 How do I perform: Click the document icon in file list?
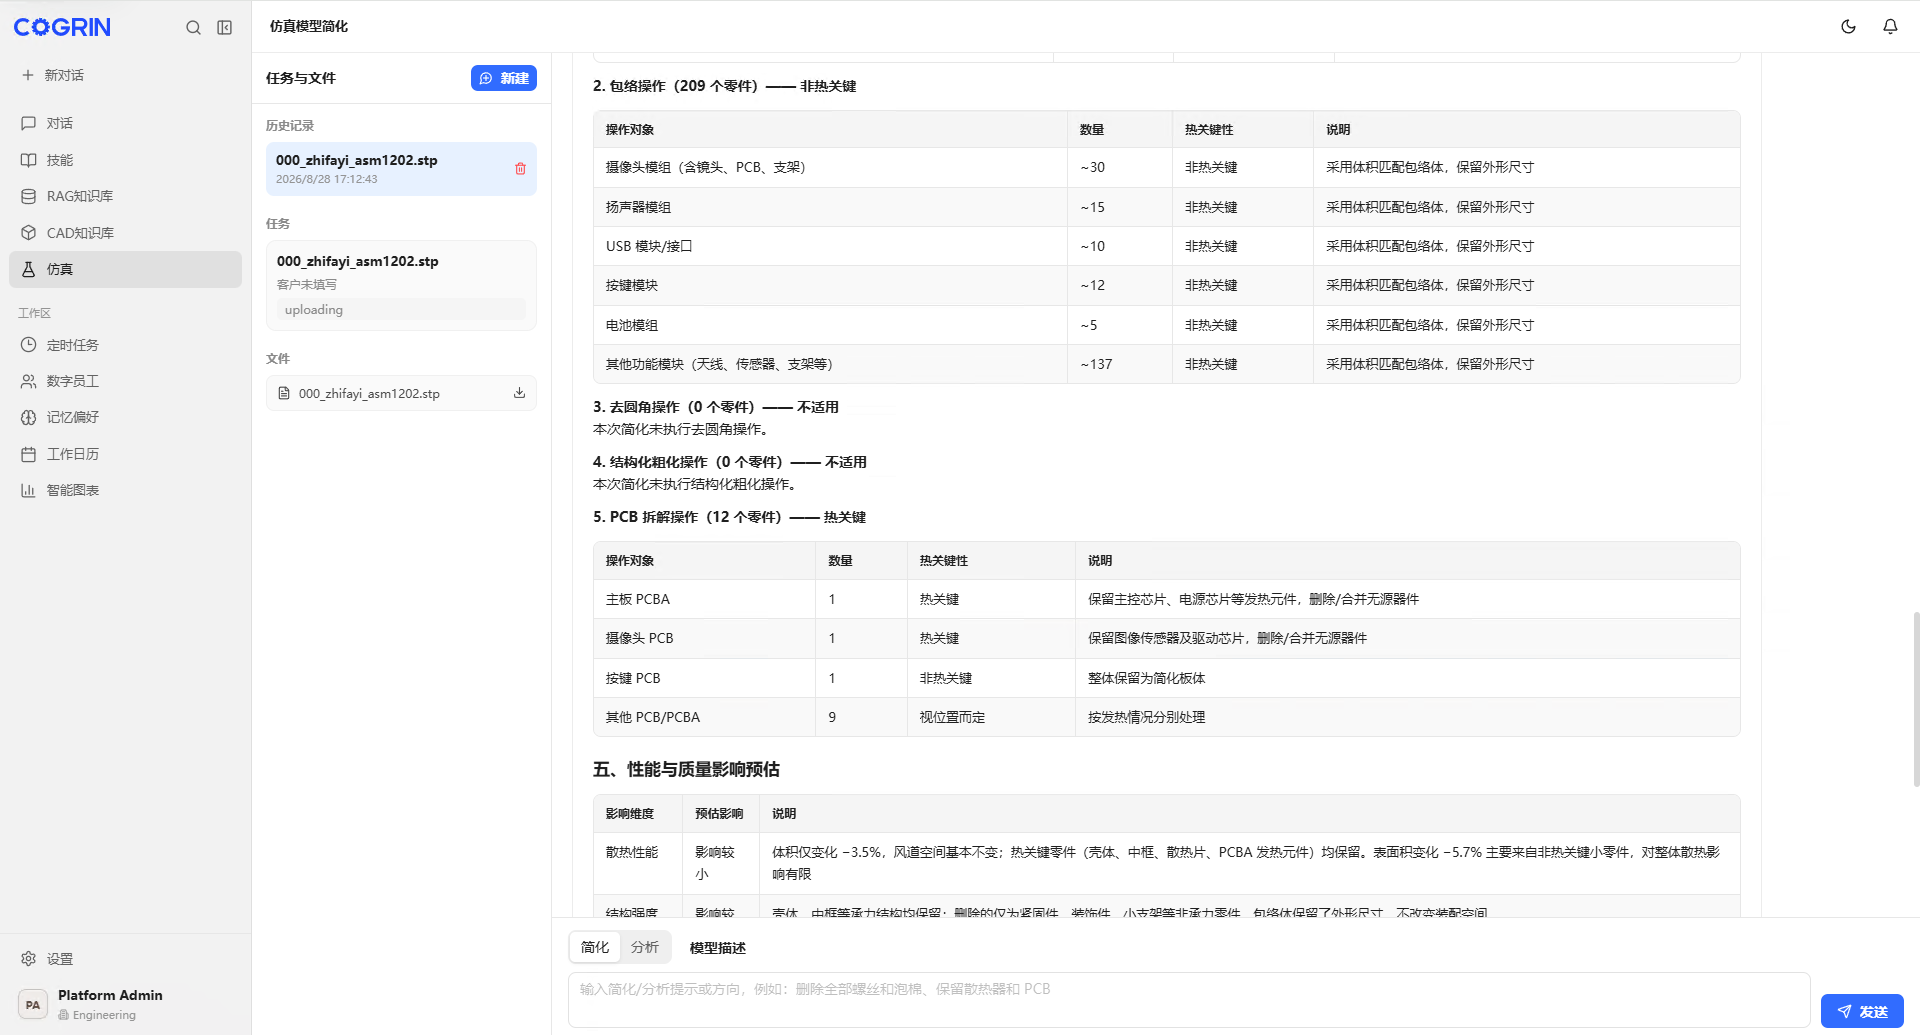pos(284,393)
